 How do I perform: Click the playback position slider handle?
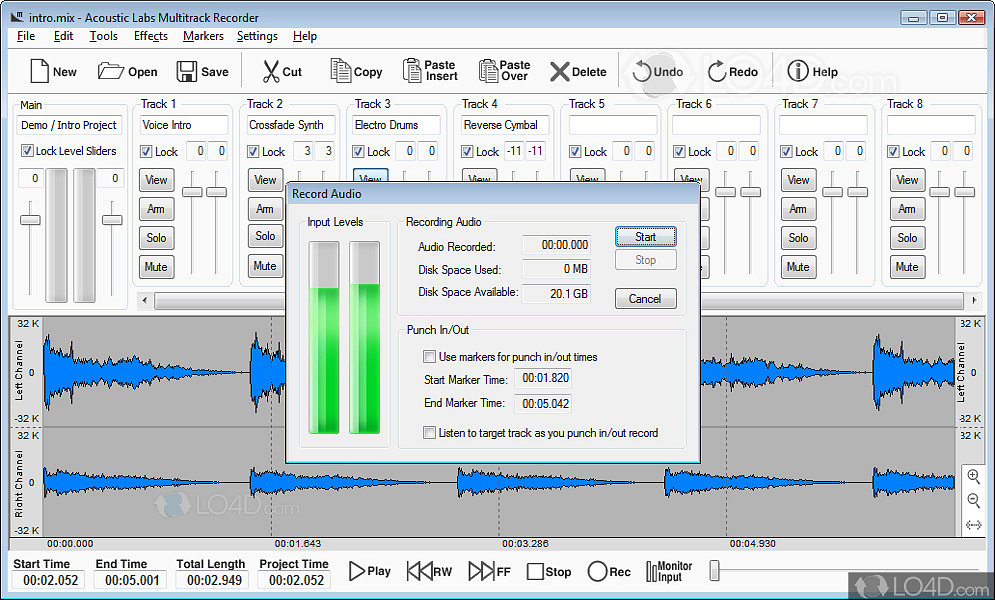click(714, 571)
